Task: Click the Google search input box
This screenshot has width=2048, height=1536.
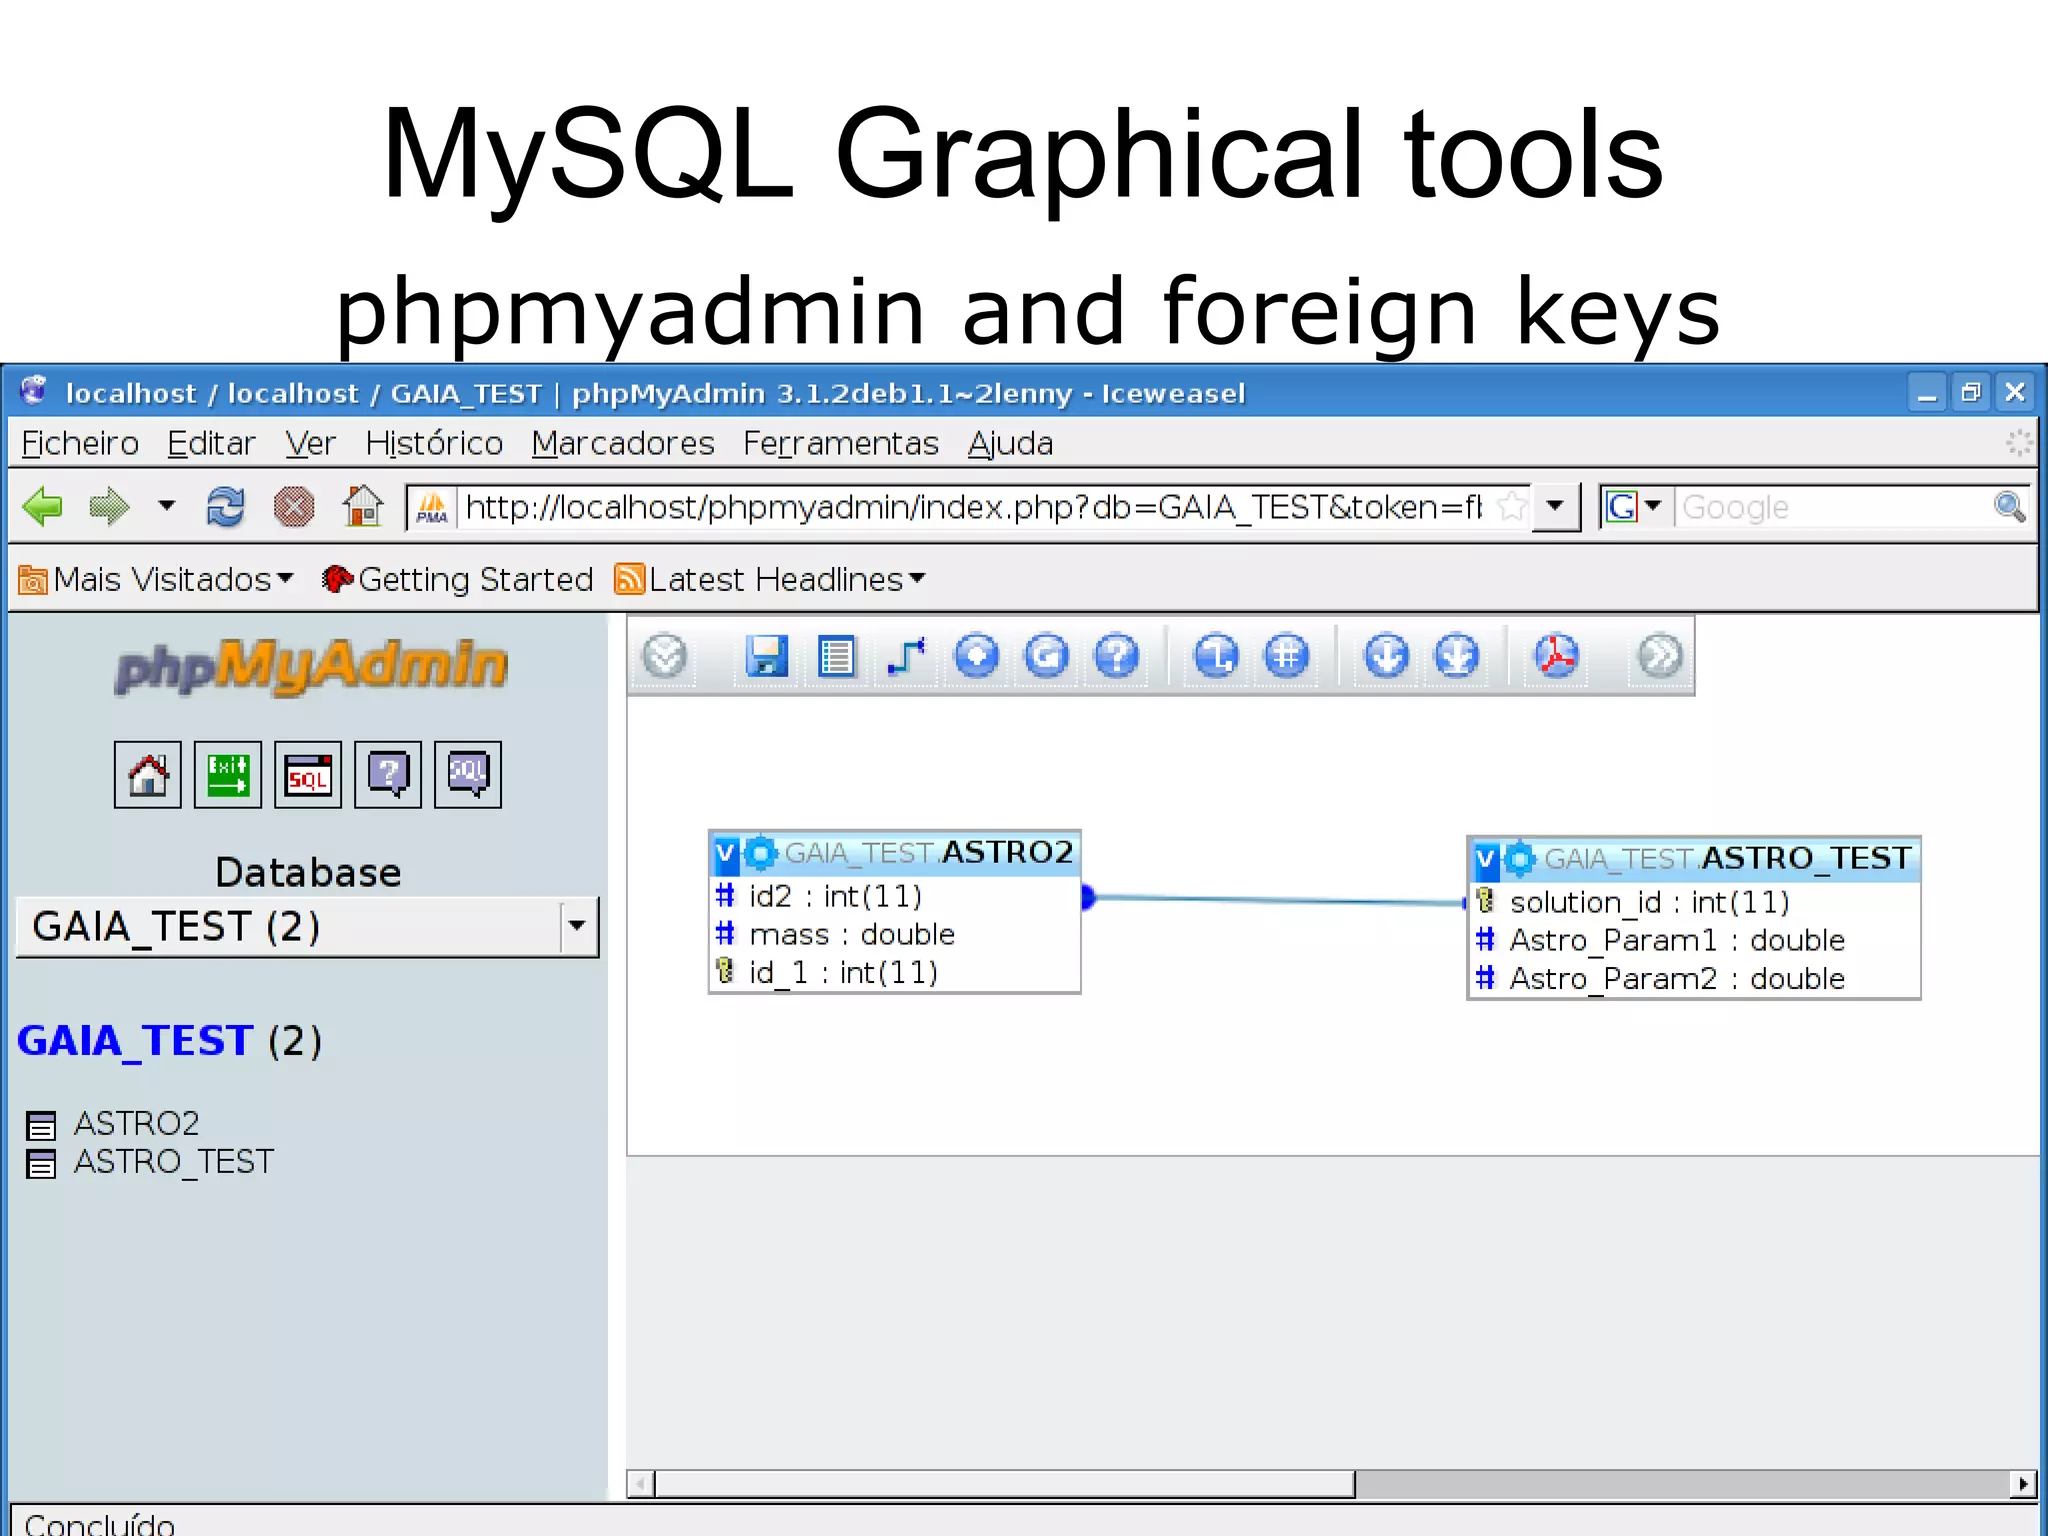Action: pyautogui.click(x=1834, y=508)
